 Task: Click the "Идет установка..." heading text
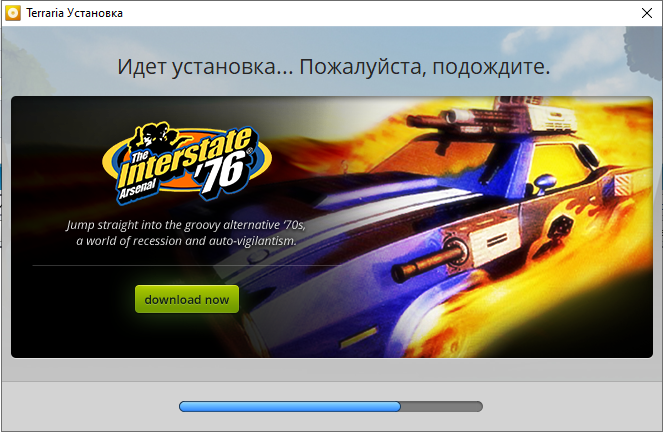pos(333,68)
